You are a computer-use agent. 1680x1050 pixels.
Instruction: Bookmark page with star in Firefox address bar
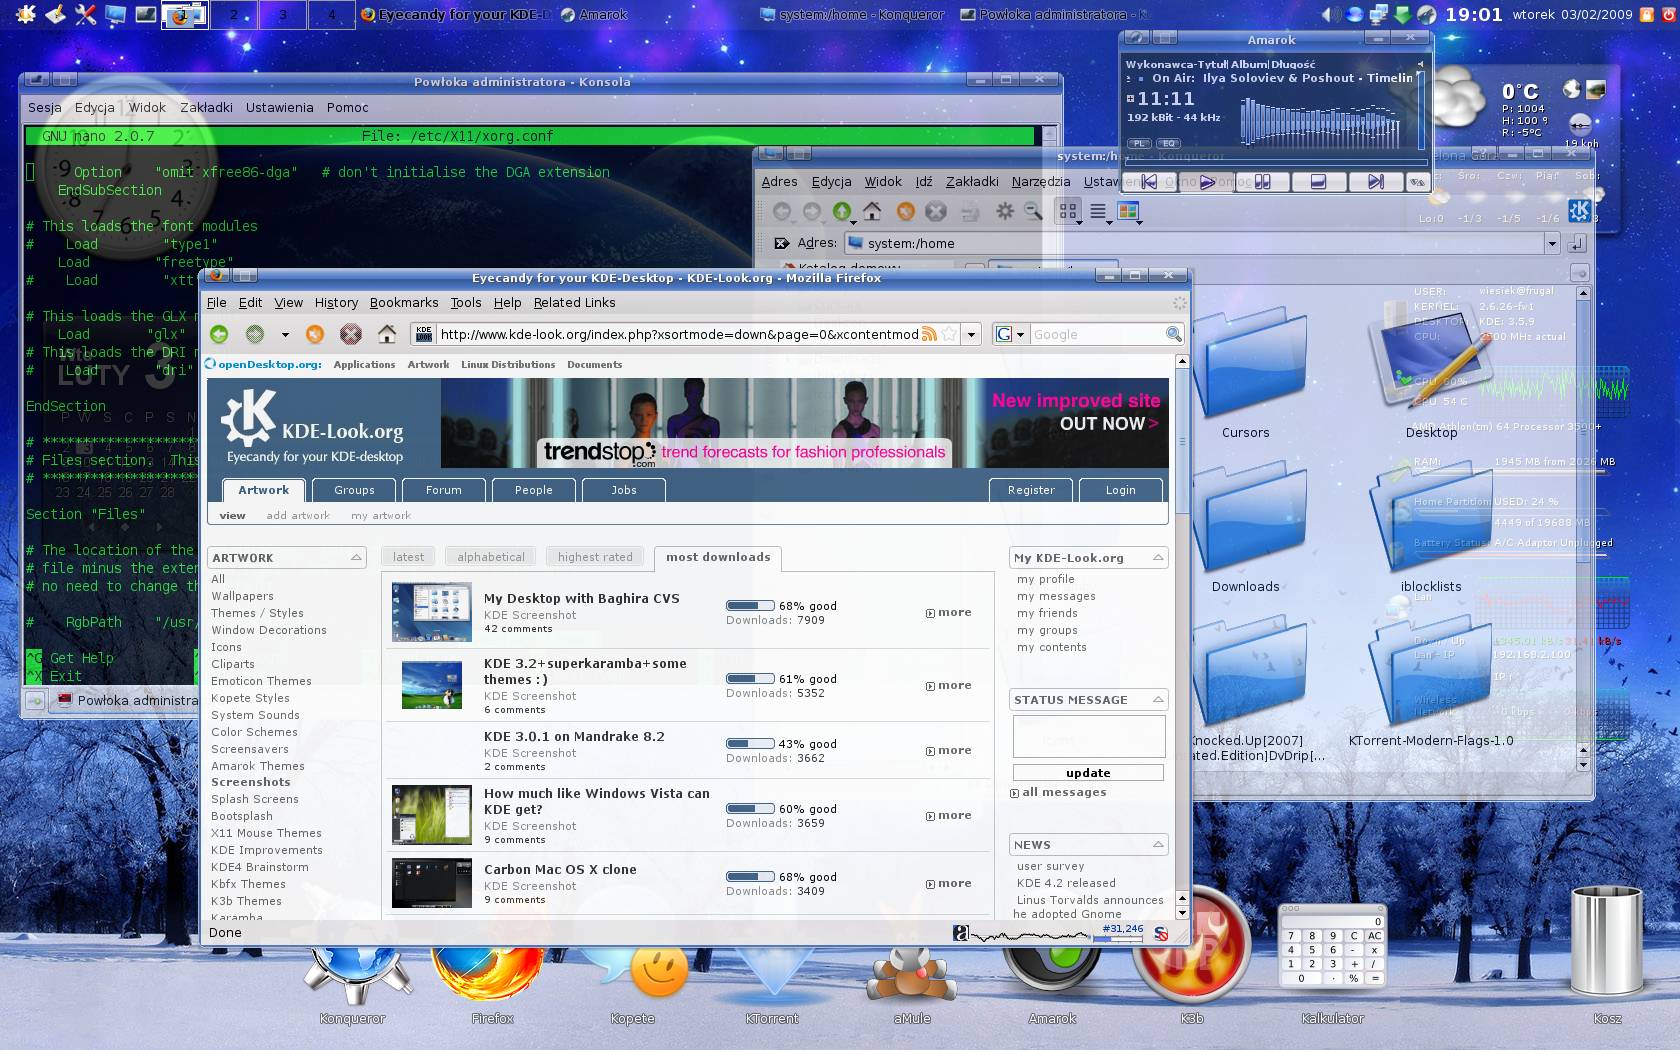click(x=949, y=334)
